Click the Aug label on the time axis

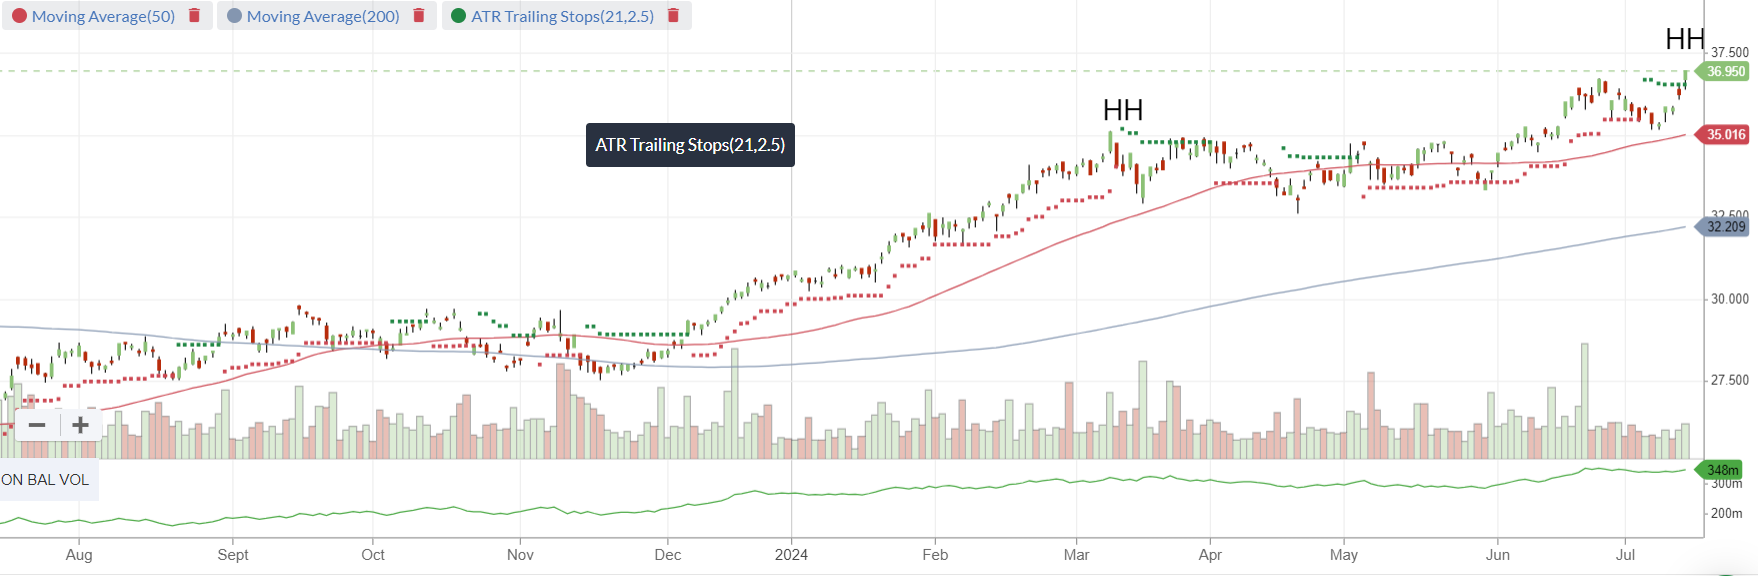79,555
